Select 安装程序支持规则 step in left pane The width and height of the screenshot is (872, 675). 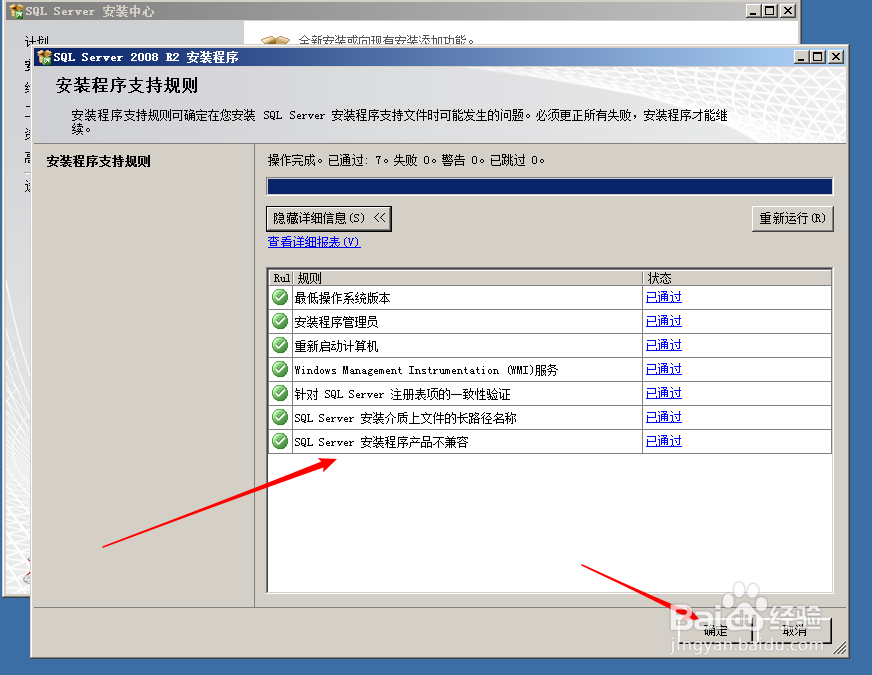point(98,161)
